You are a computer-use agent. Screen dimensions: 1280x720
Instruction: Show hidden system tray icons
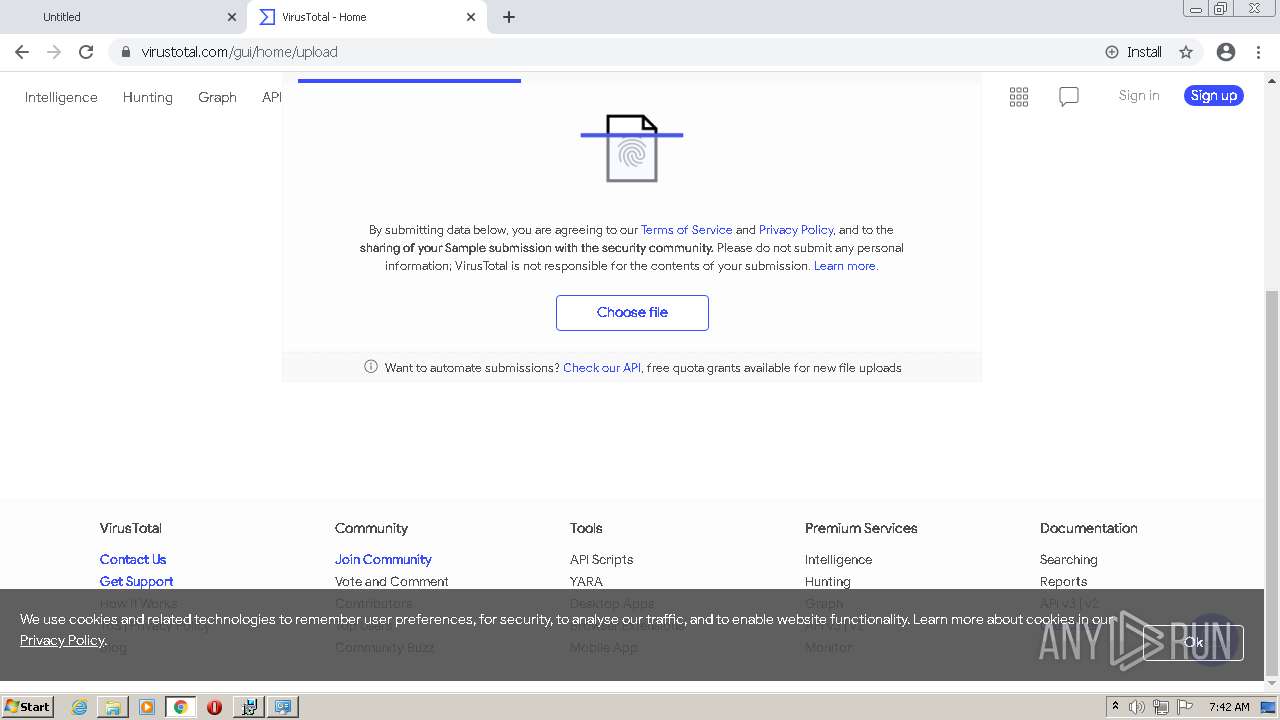1115,707
